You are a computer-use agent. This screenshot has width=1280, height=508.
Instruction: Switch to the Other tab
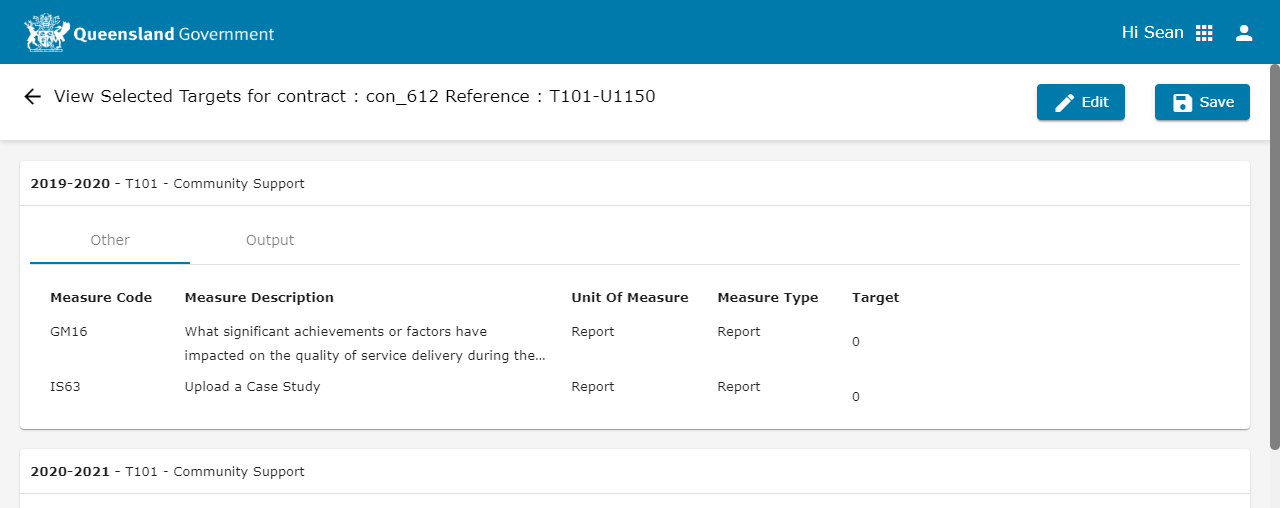[110, 240]
